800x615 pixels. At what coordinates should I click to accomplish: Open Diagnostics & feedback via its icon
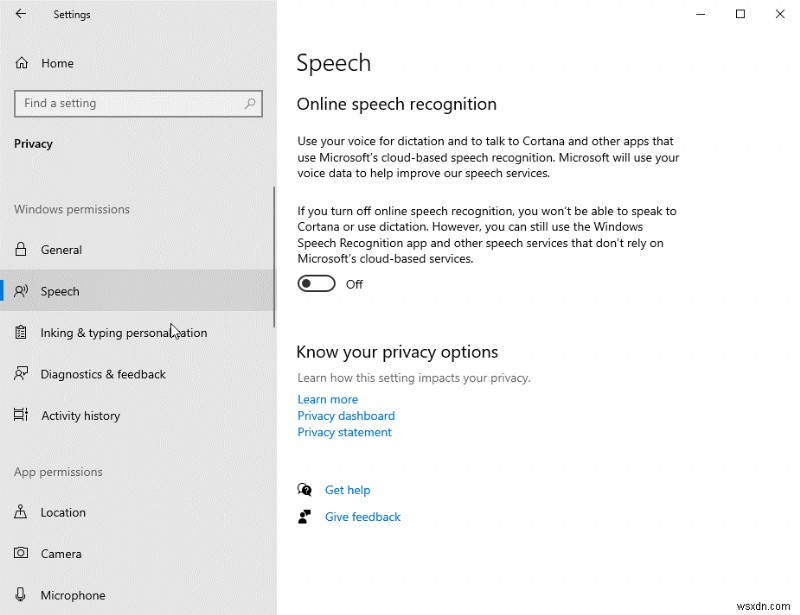(x=22, y=373)
